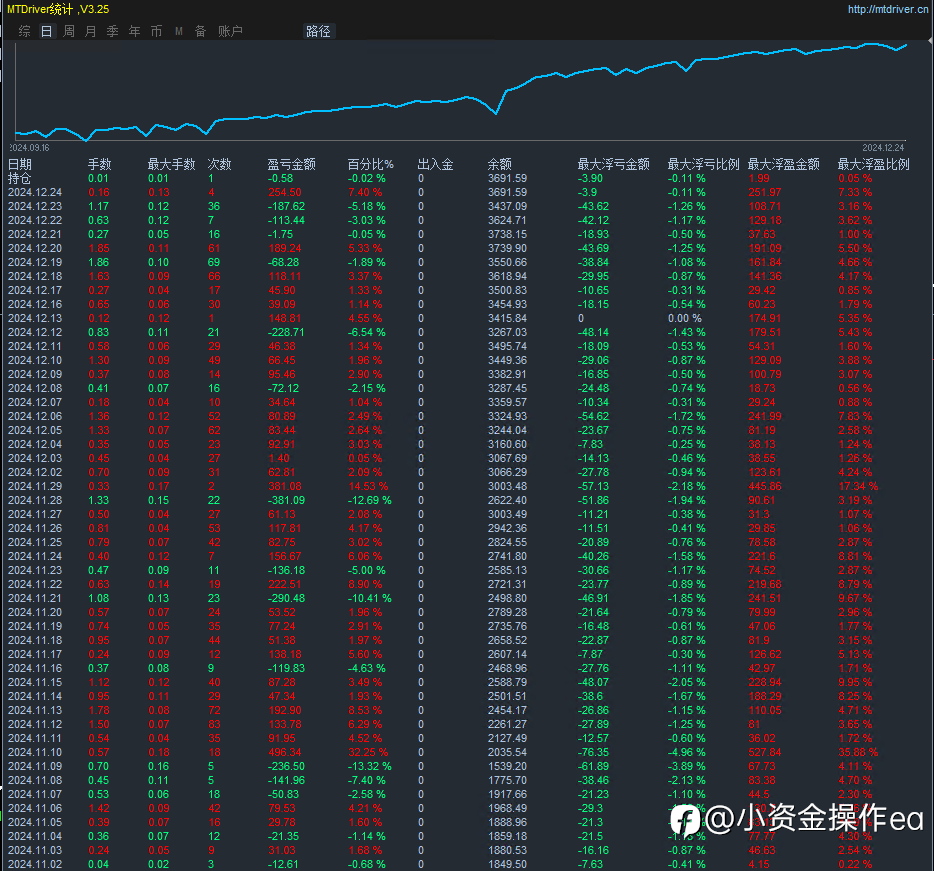
Task: Click the 余额 balance column header
Action: click(x=499, y=164)
